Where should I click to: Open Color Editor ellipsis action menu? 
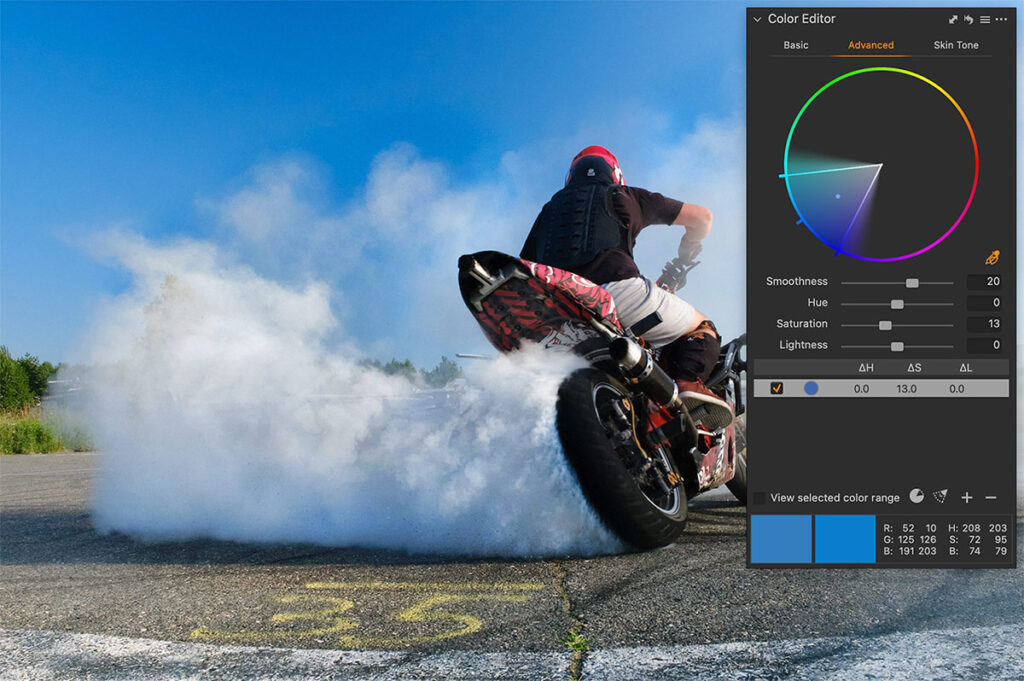coord(1003,18)
